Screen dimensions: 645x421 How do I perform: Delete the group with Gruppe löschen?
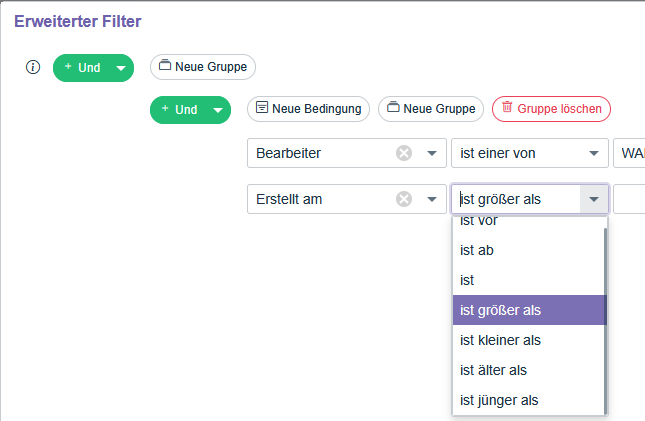(x=551, y=108)
